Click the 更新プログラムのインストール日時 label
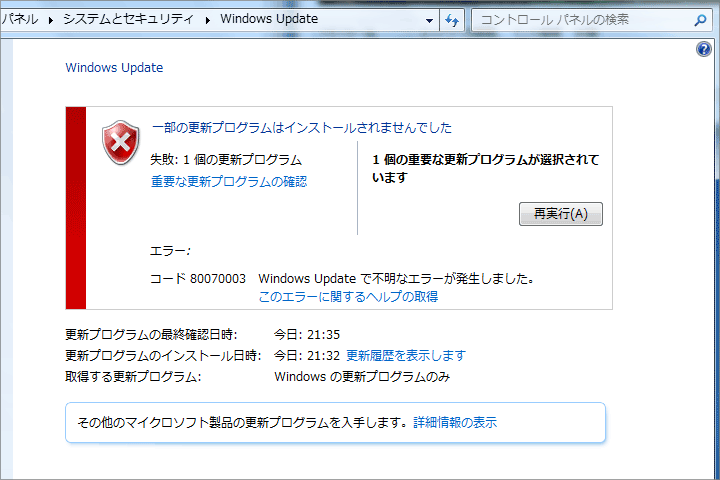This screenshot has width=720, height=480. [163, 356]
